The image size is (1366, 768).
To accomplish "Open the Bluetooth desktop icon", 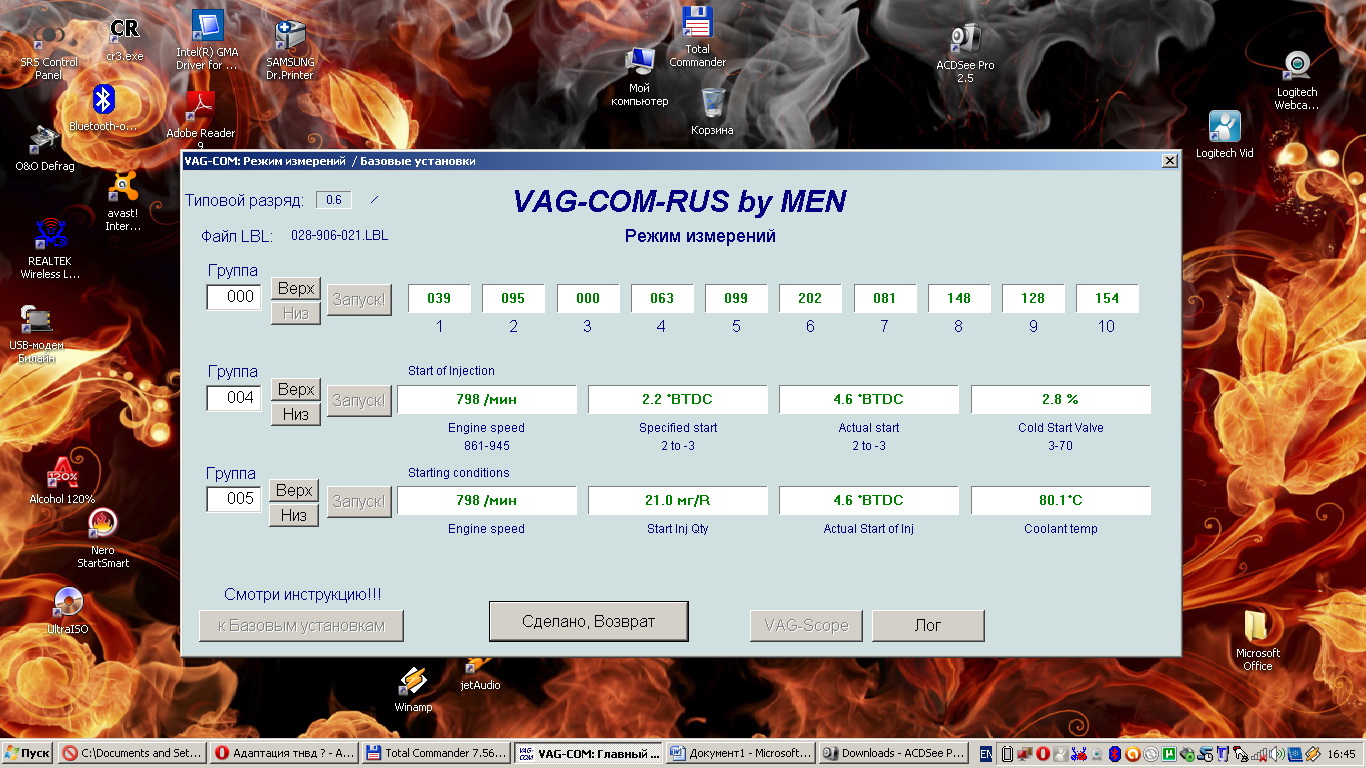I will (x=103, y=108).
